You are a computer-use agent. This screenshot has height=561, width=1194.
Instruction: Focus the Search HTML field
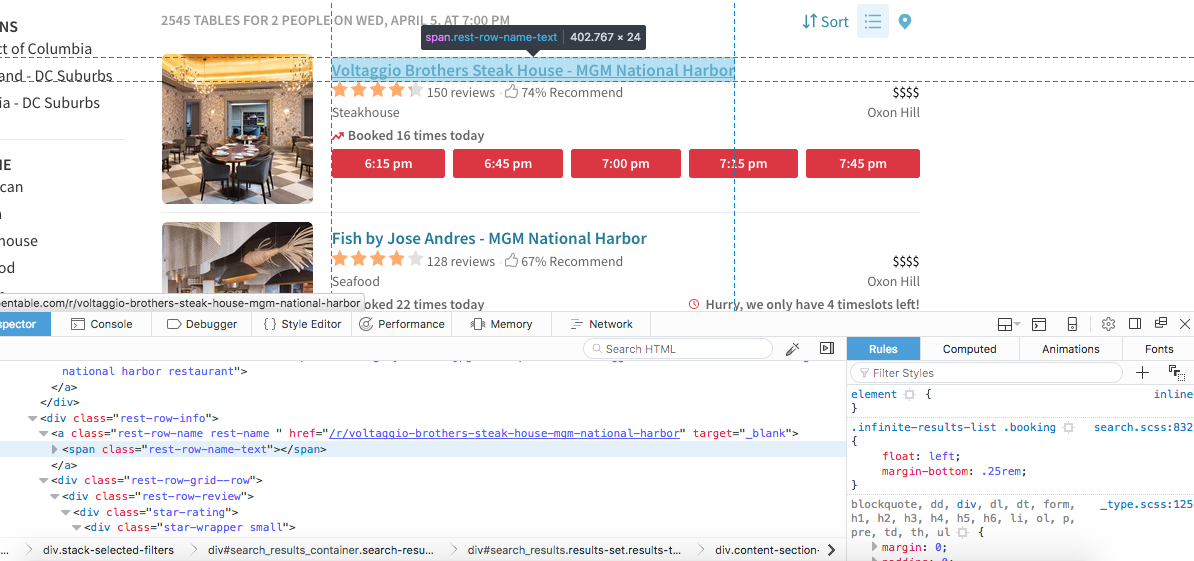click(x=678, y=349)
